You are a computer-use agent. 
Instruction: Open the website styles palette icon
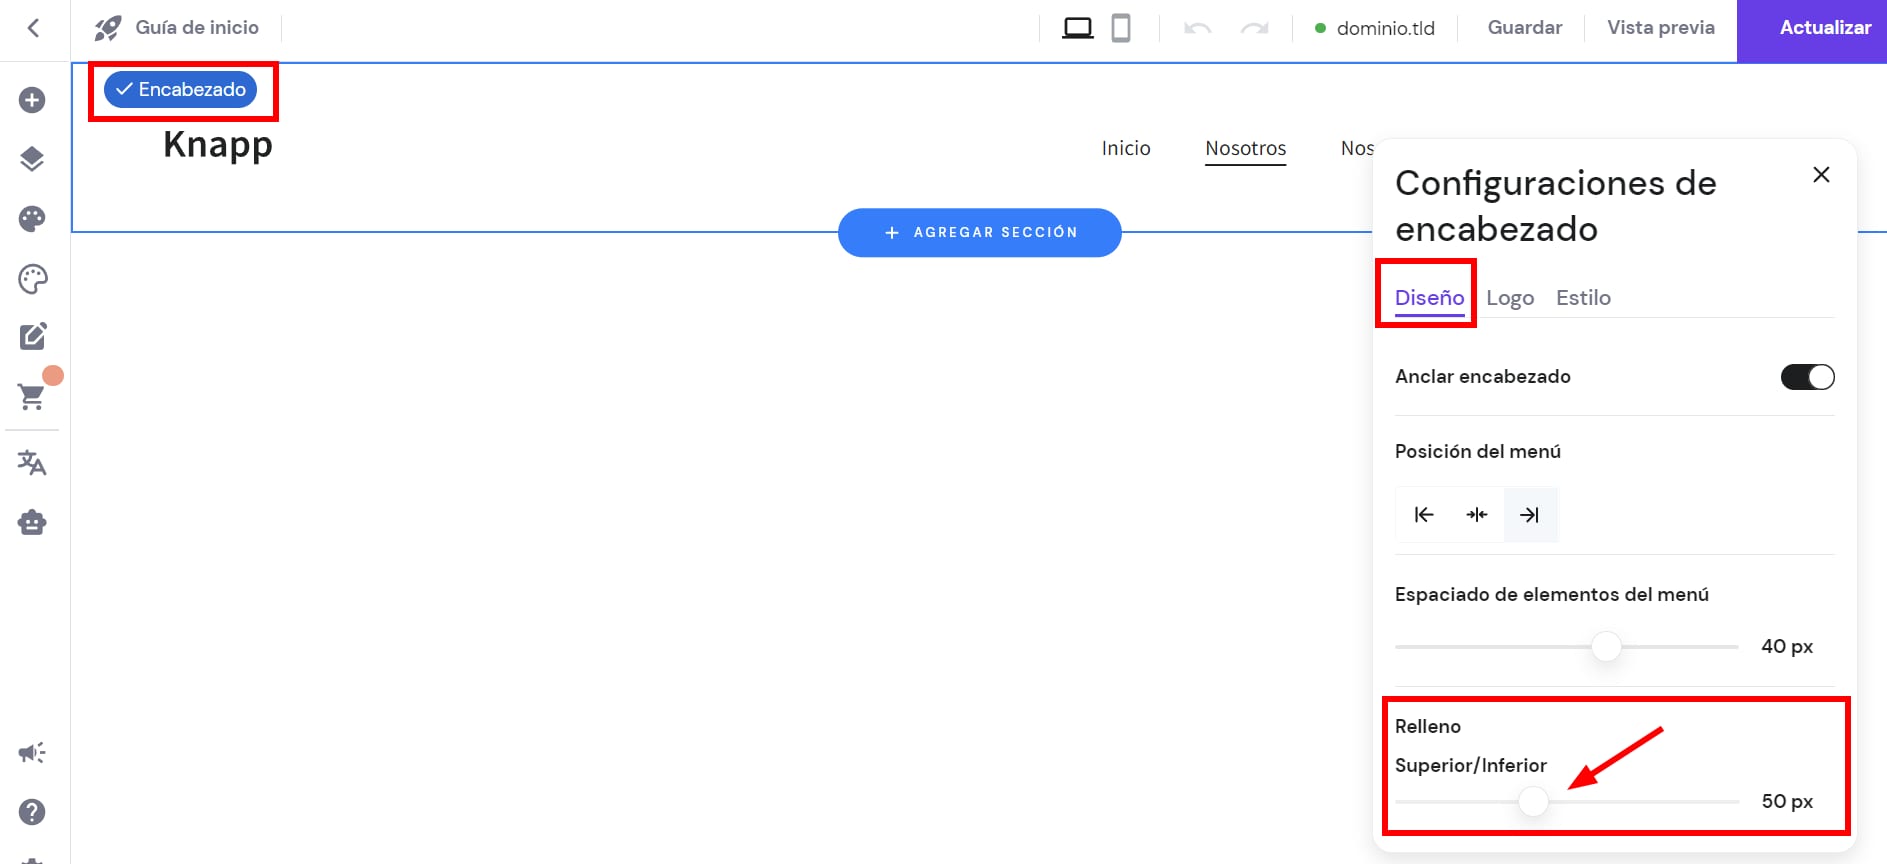point(32,219)
